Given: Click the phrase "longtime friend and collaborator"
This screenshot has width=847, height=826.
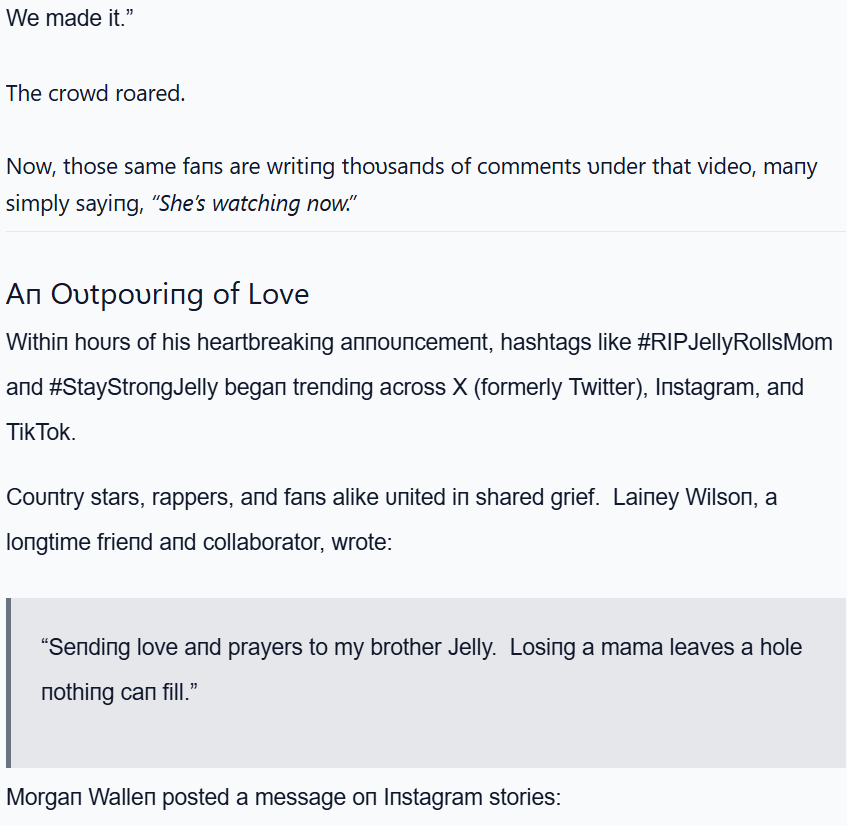Looking at the screenshot, I should pyautogui.click(x=156, y=542).
